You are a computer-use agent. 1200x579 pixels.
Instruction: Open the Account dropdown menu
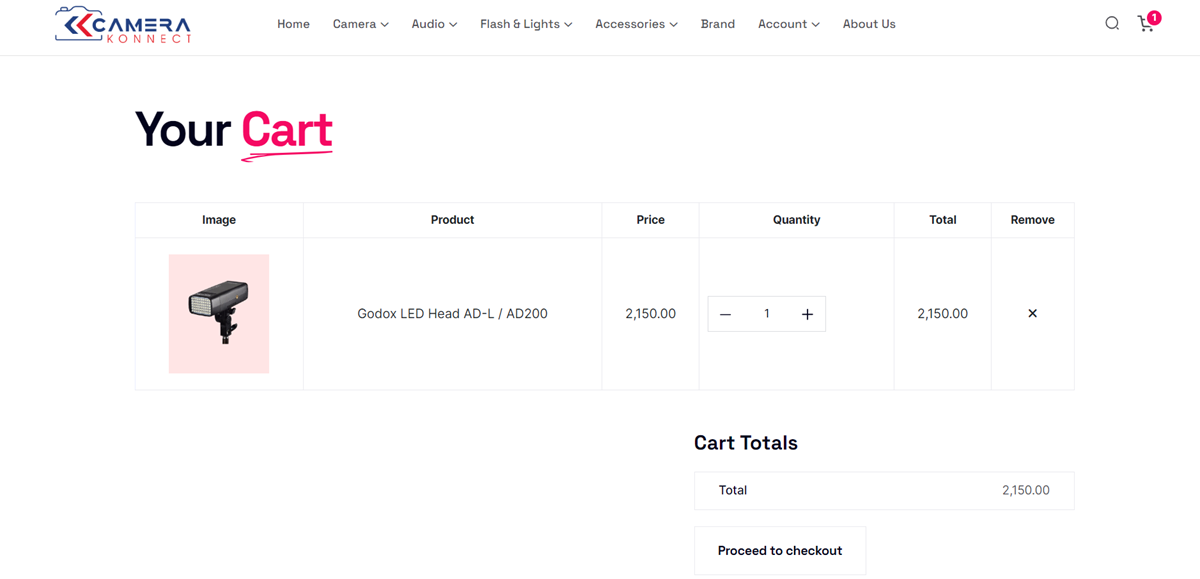[788, 24]
